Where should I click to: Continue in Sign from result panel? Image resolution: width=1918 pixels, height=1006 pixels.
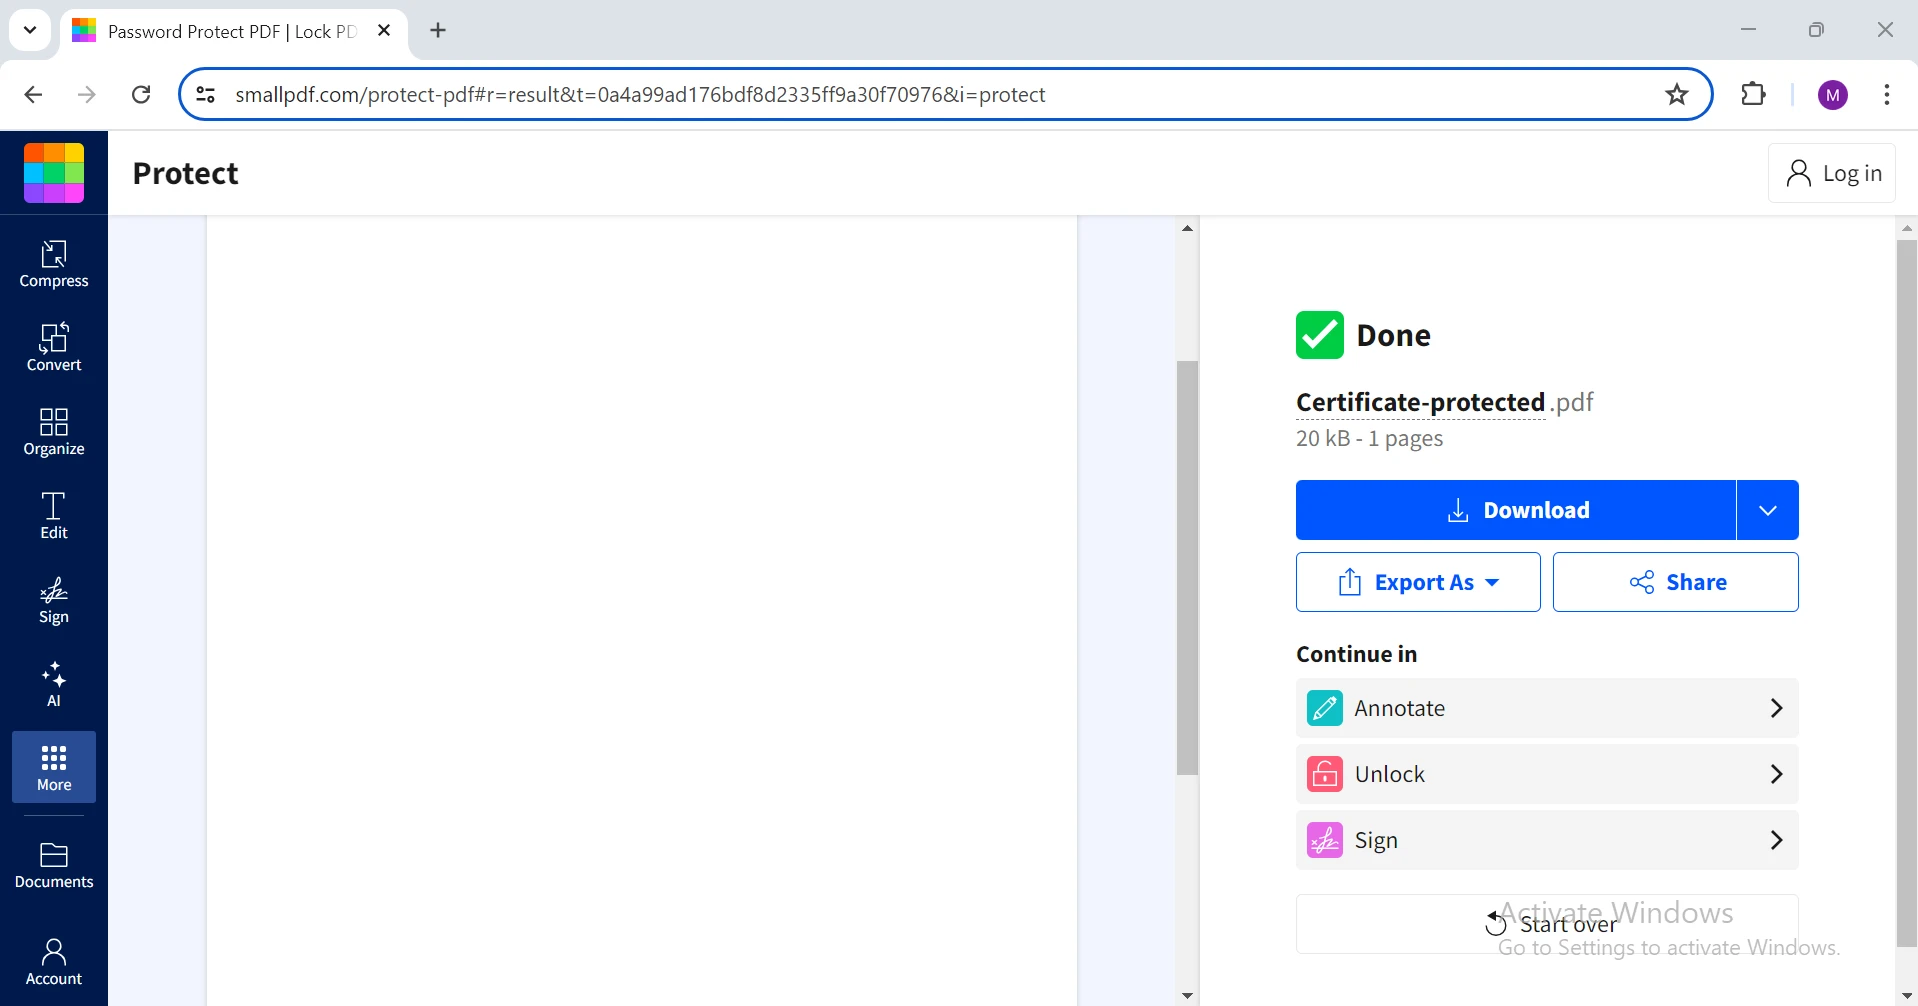[x=1547, y=840]
